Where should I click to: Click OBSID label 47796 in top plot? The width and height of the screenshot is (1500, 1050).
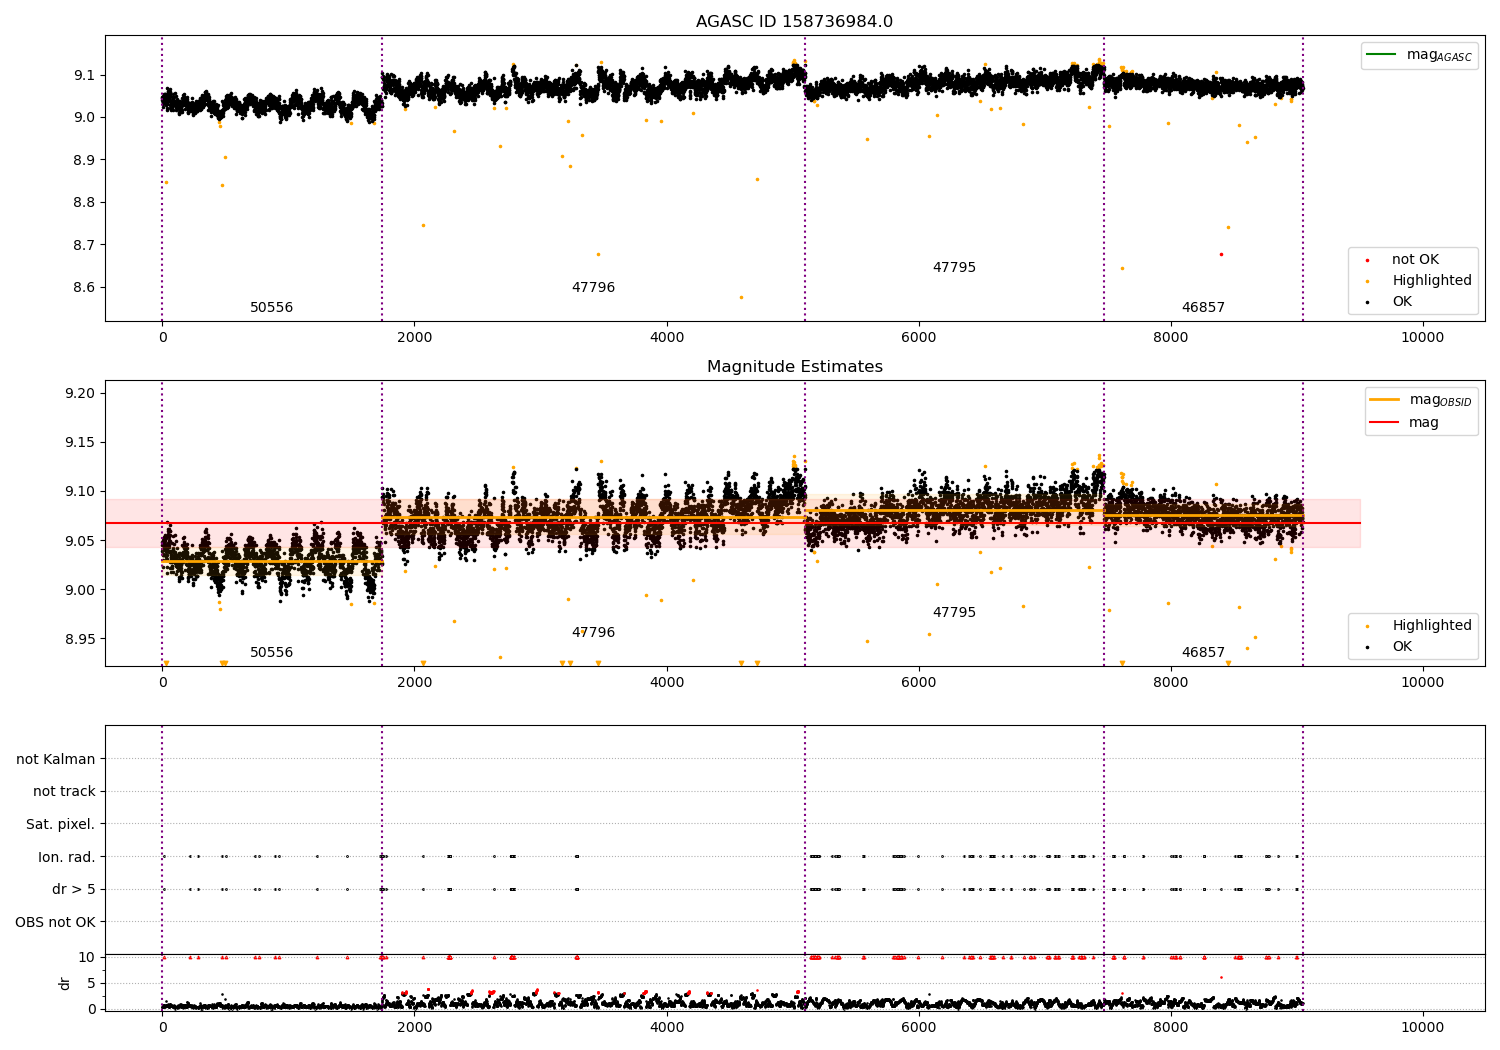pos(593,288)
